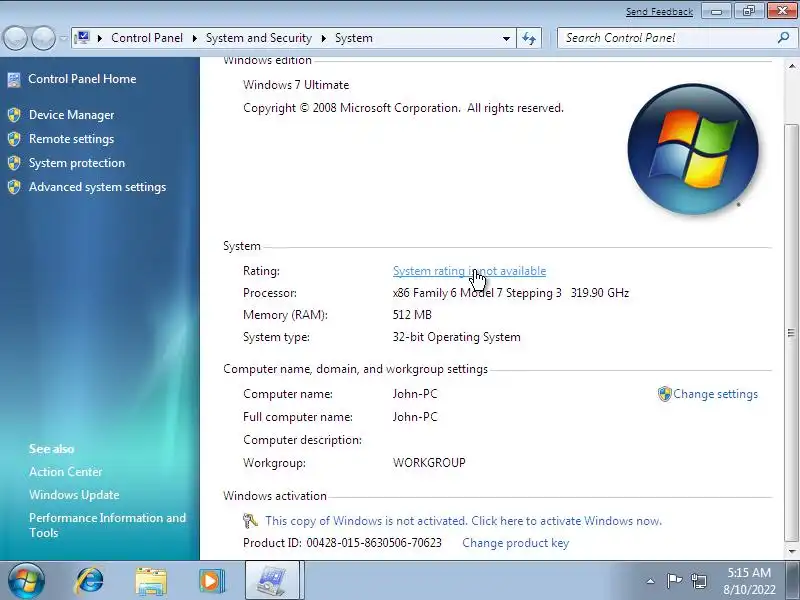
Task: Open Remote settings
Action: point(71,139)
